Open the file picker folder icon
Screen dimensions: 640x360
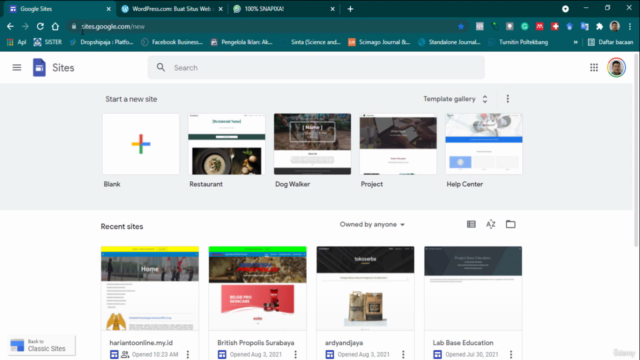(x=510, y=224)
